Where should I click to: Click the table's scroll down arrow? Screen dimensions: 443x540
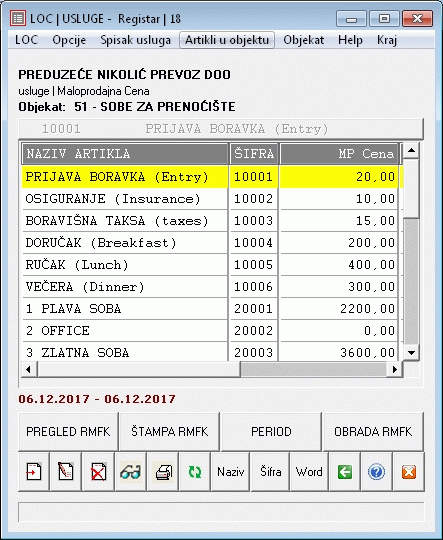411,353
